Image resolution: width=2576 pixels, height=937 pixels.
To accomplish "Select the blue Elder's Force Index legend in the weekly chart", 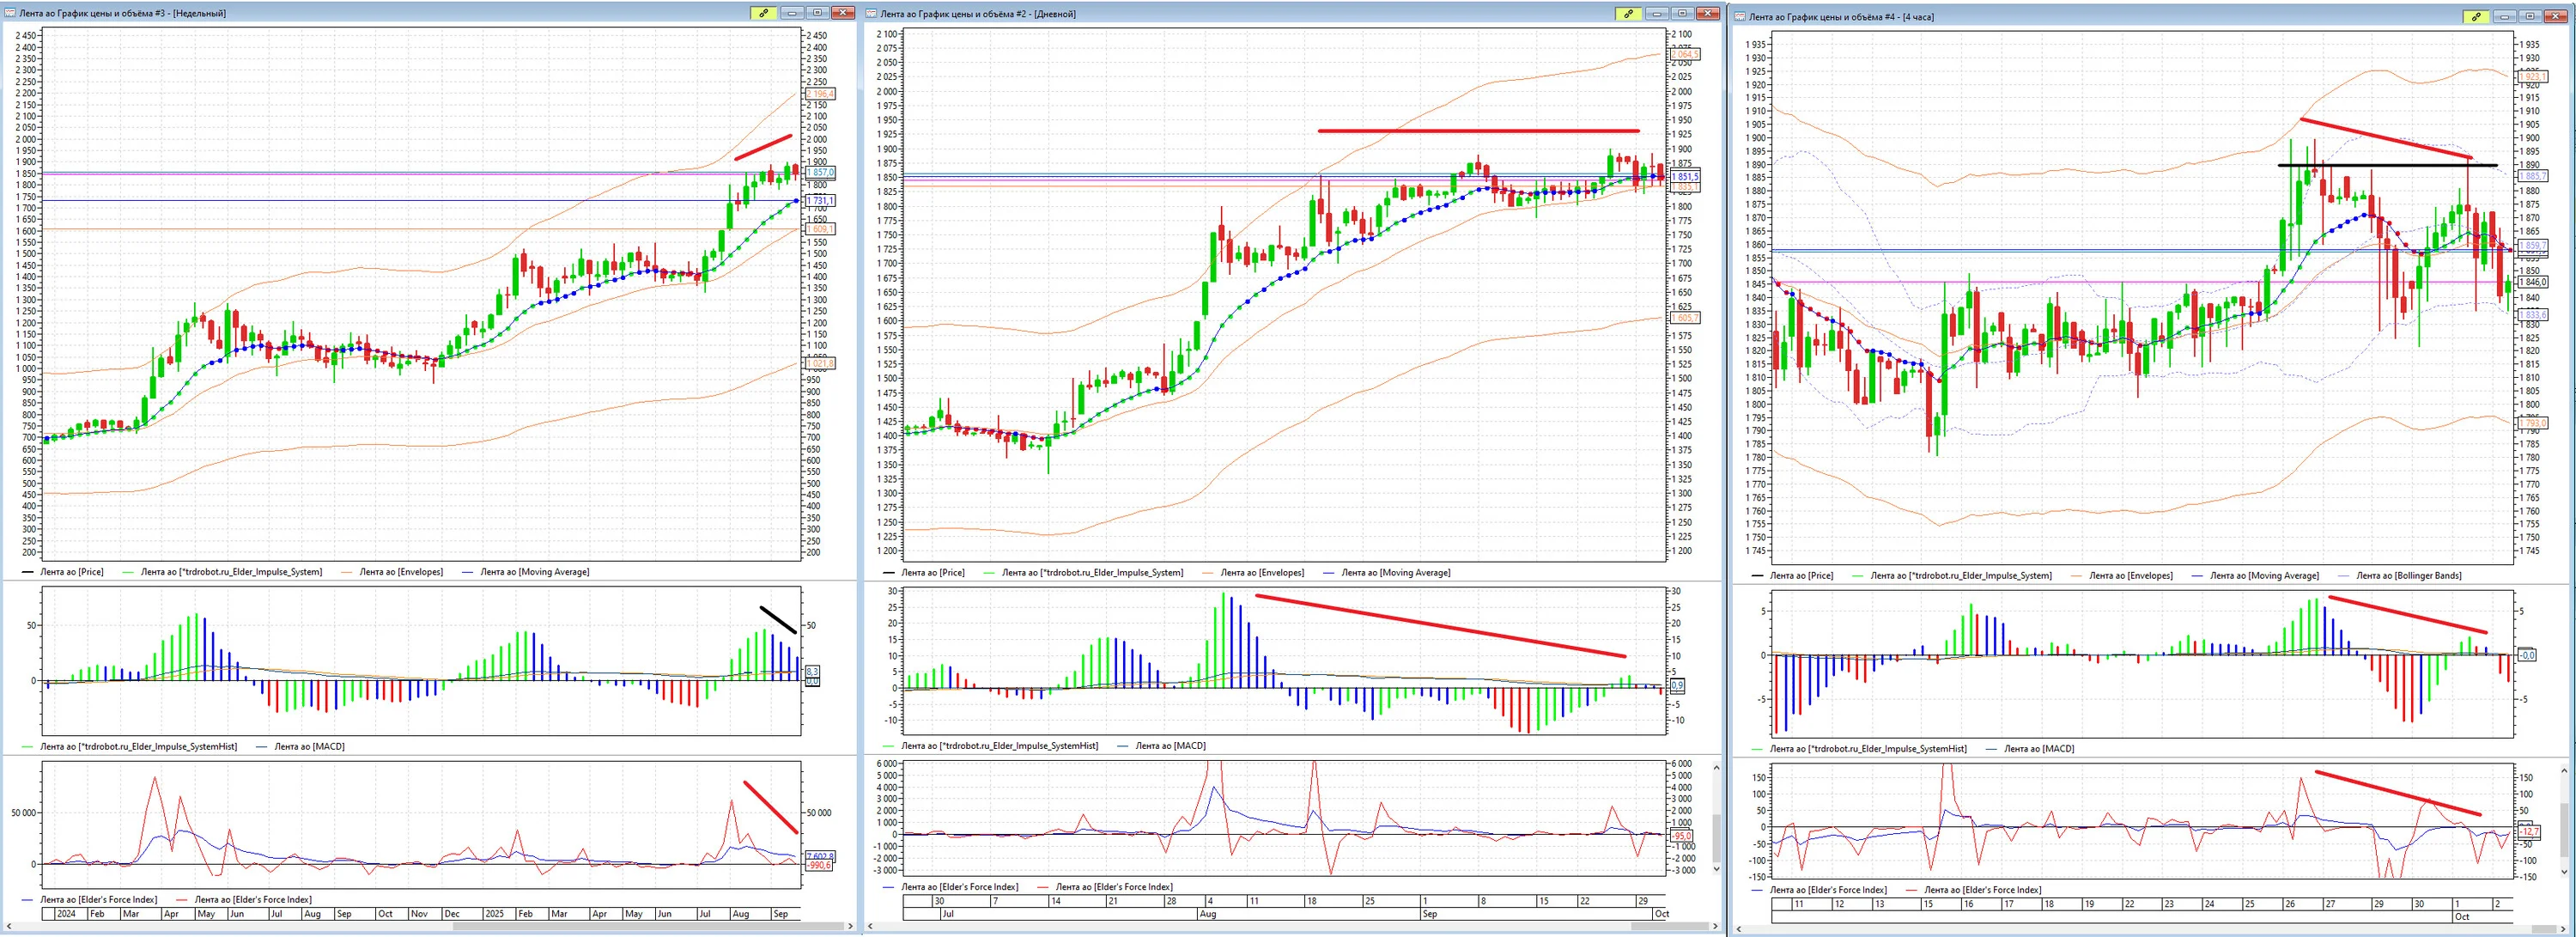I will pyautogui.click(x=98, y=899).
